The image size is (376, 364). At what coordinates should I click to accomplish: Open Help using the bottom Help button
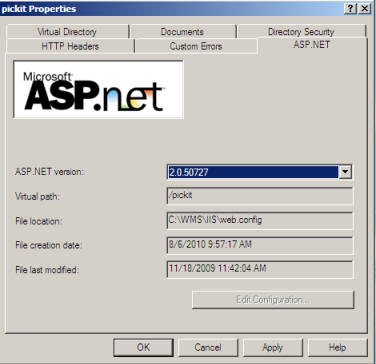coord(337,348)
